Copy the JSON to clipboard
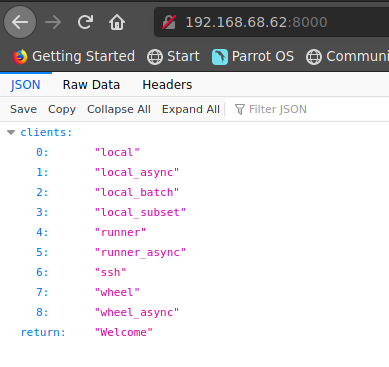 [62, 109]
